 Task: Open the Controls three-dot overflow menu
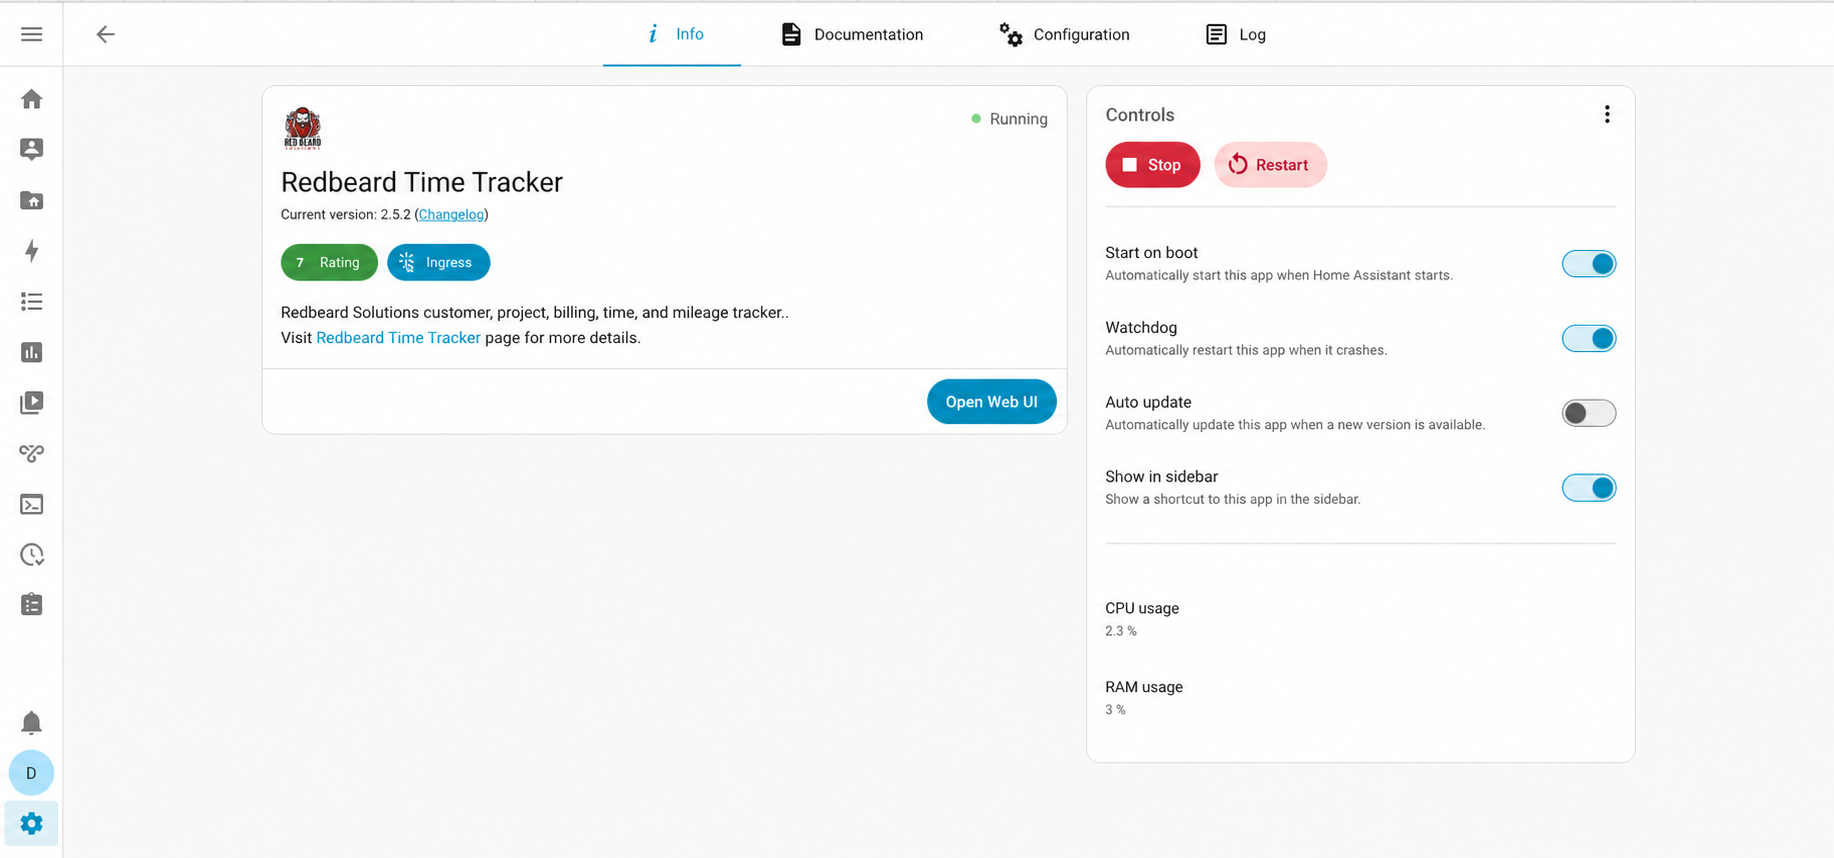[x=1606, y=114]
